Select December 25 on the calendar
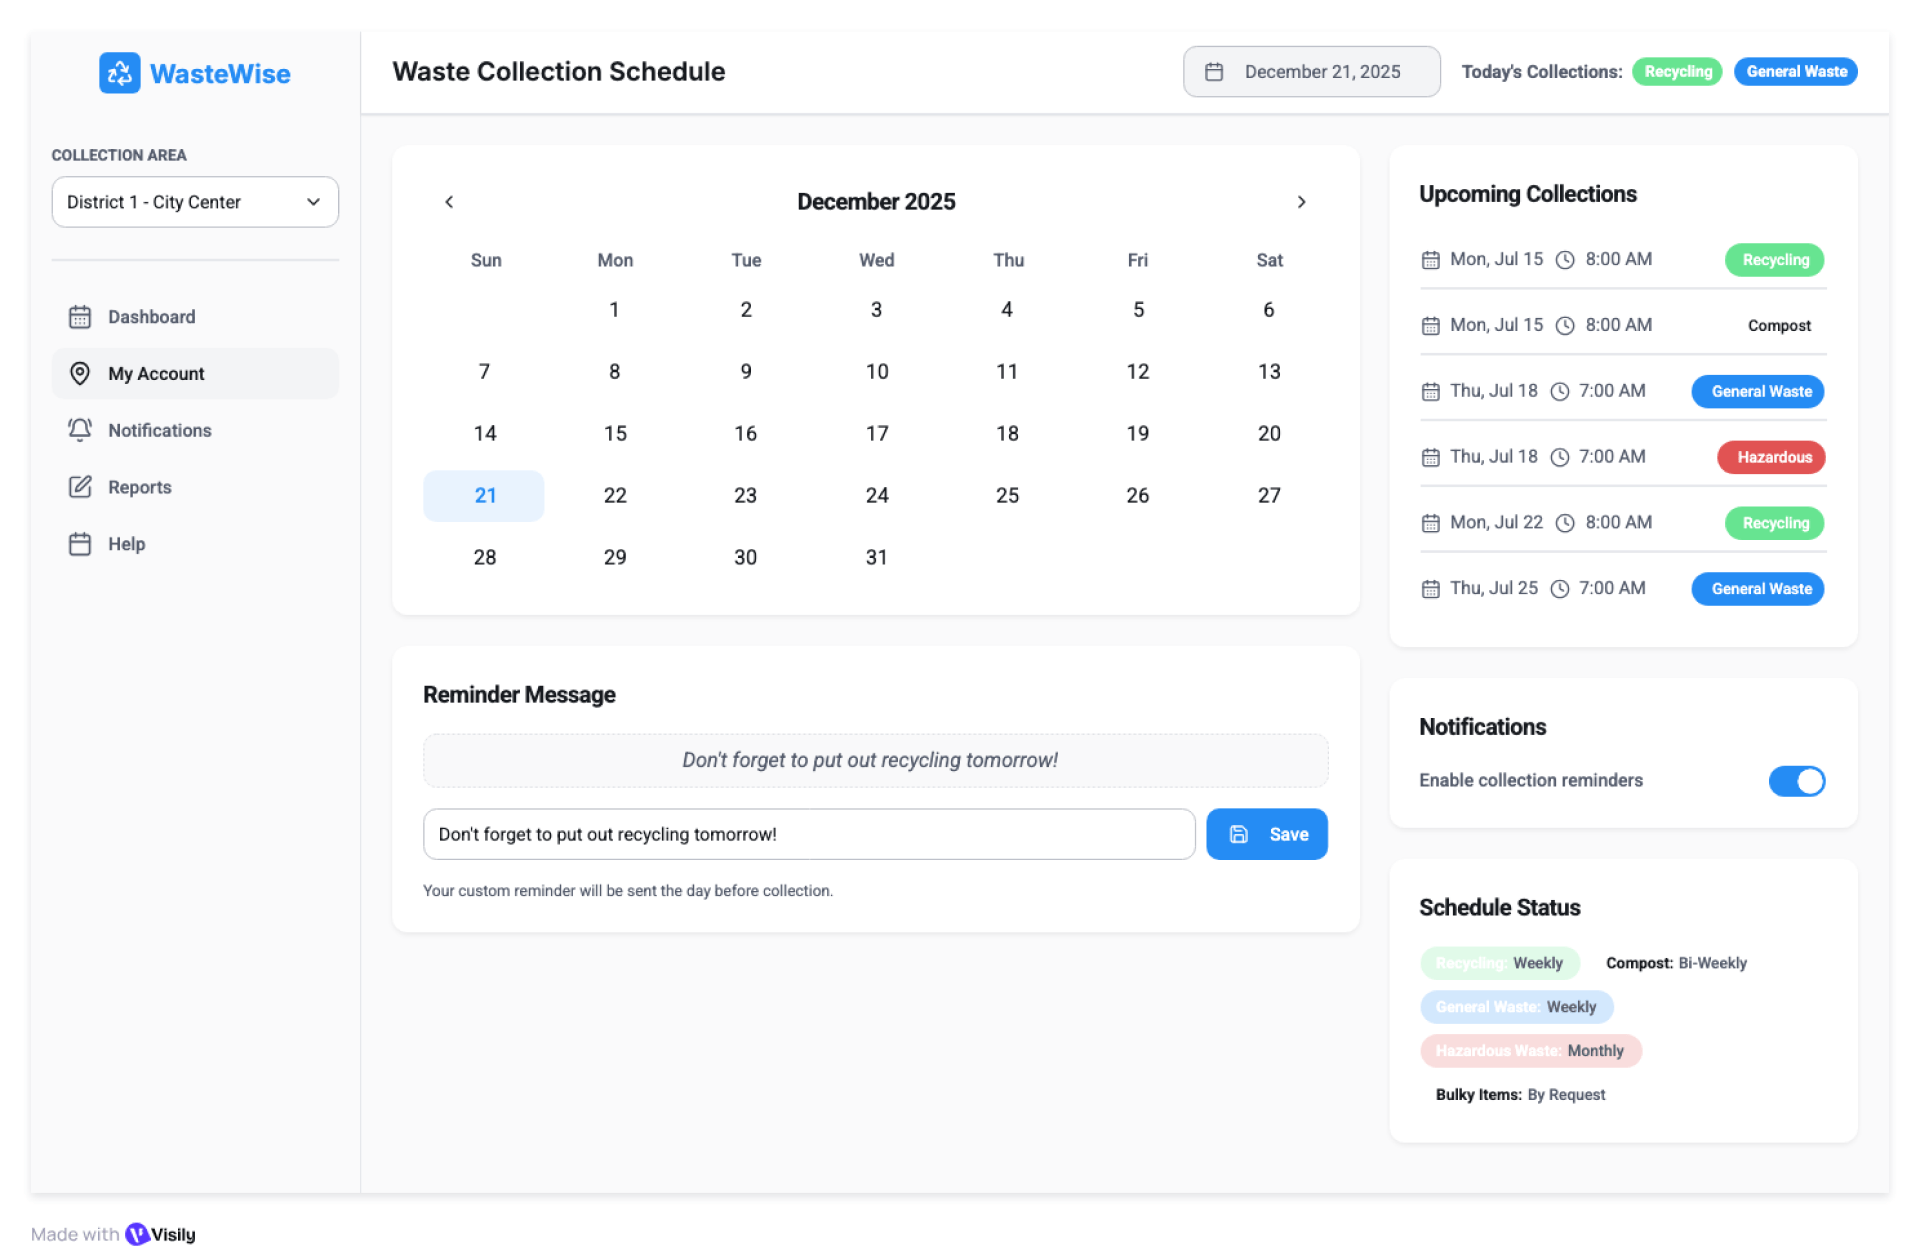 point(1007,495)
